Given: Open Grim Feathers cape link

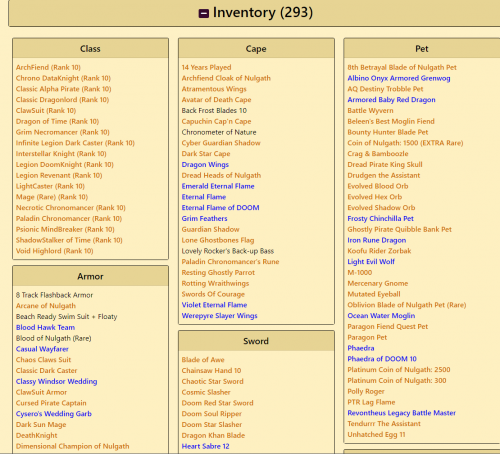Looking at the screenshot, I should pyautogui.click(x=204, y=218).
